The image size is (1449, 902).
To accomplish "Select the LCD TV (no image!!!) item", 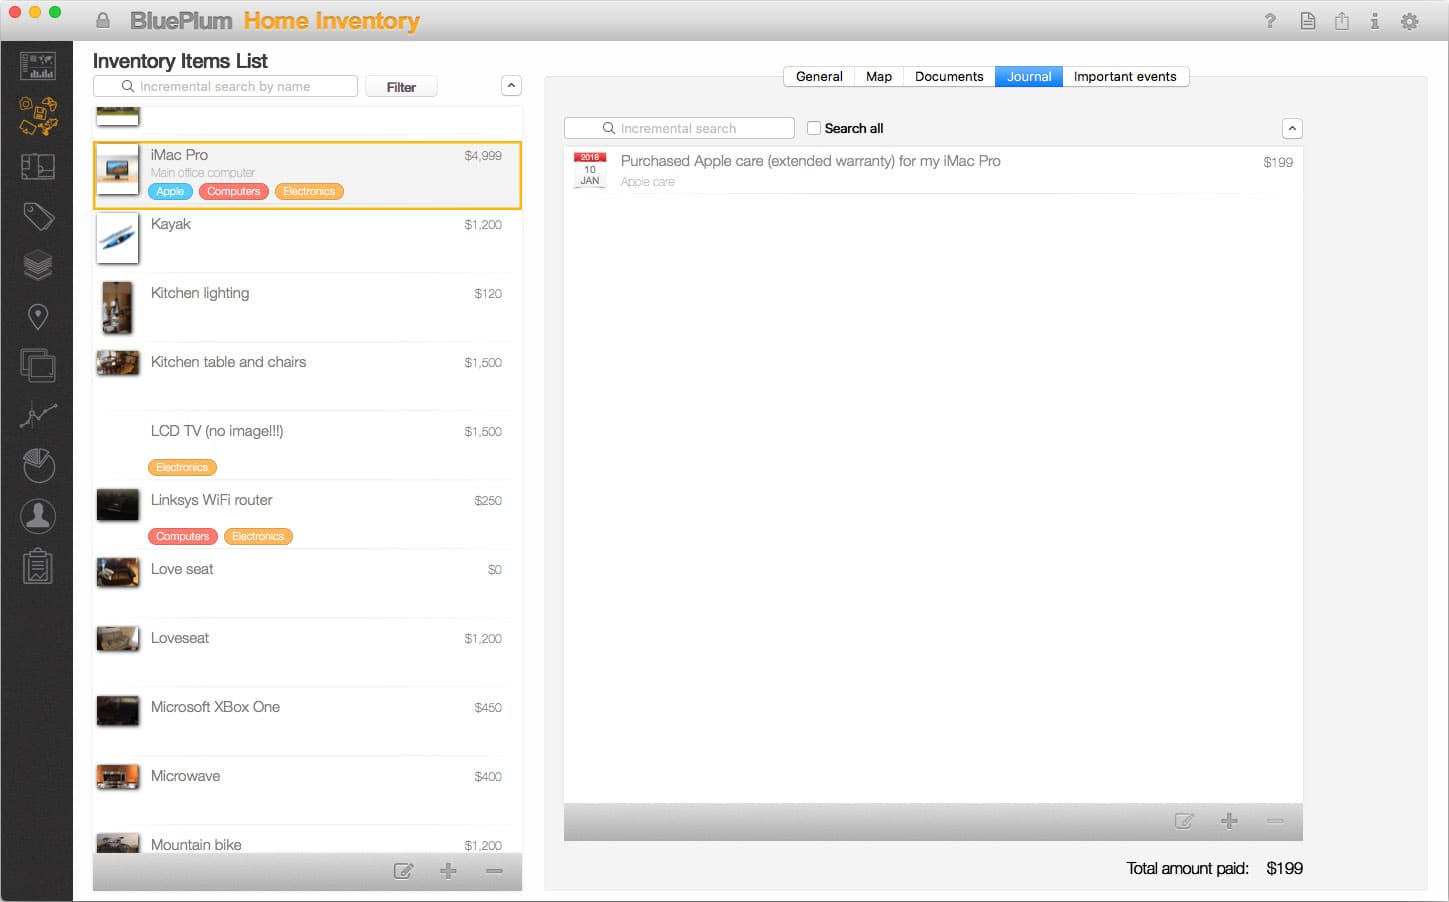I will point(307,445).
